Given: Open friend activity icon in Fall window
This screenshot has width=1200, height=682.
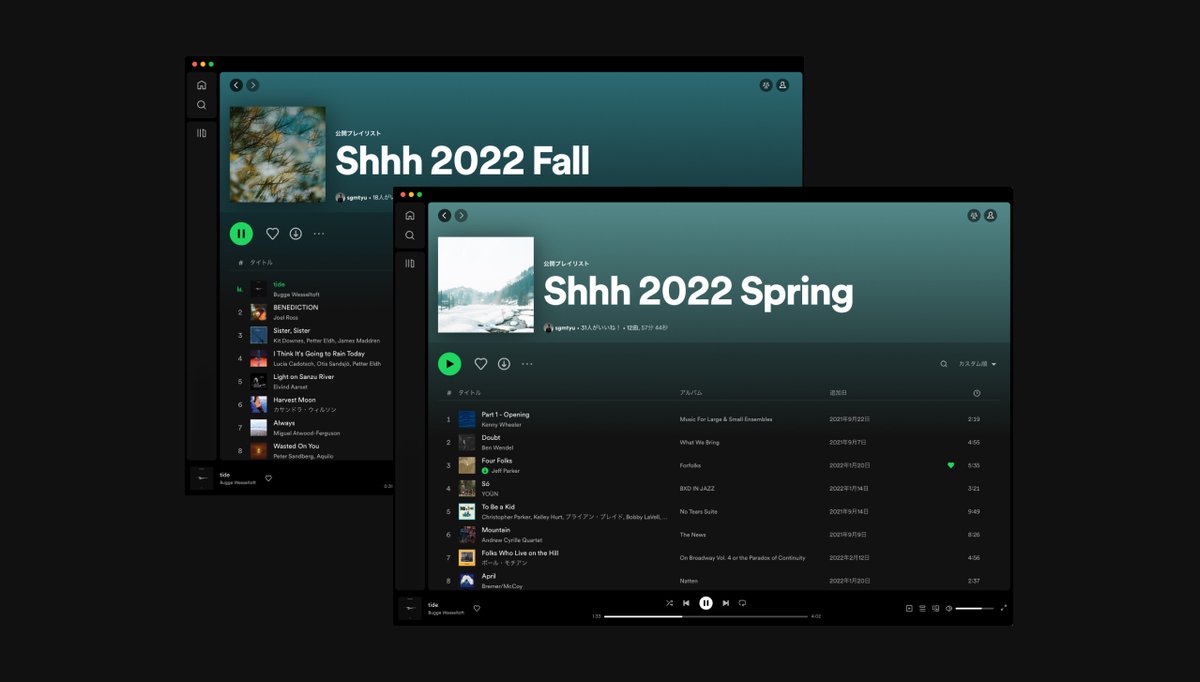Looking at the screenshot, I should (x=766, y=85).
